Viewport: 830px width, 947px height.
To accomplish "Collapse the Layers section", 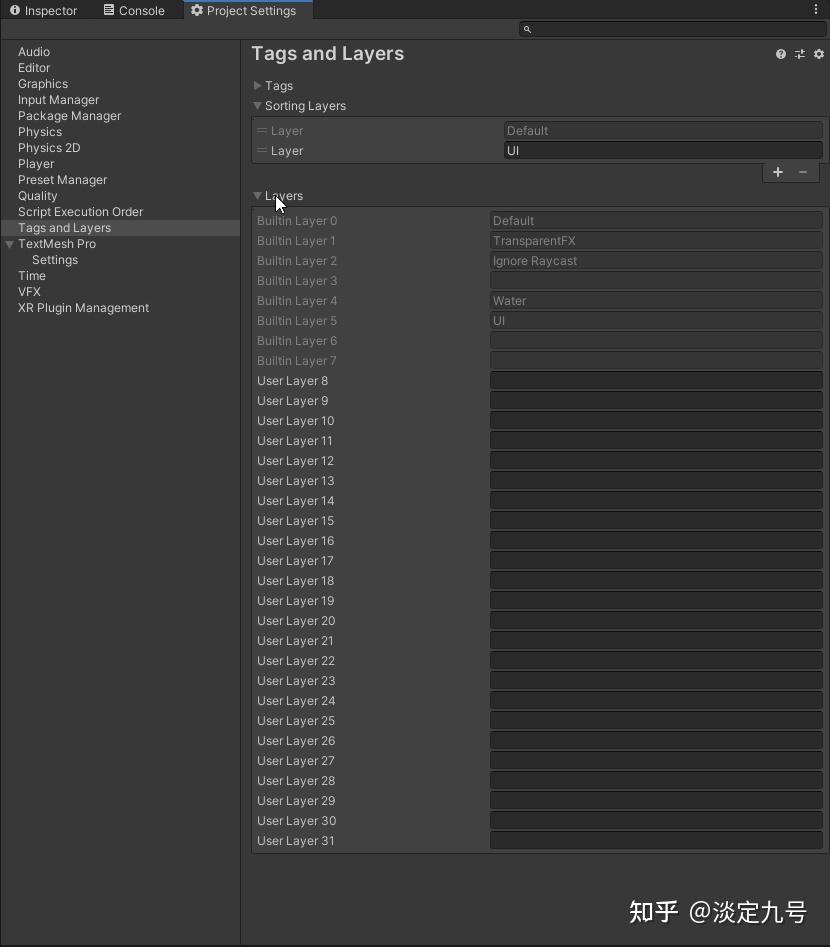I will pos(258,196).
